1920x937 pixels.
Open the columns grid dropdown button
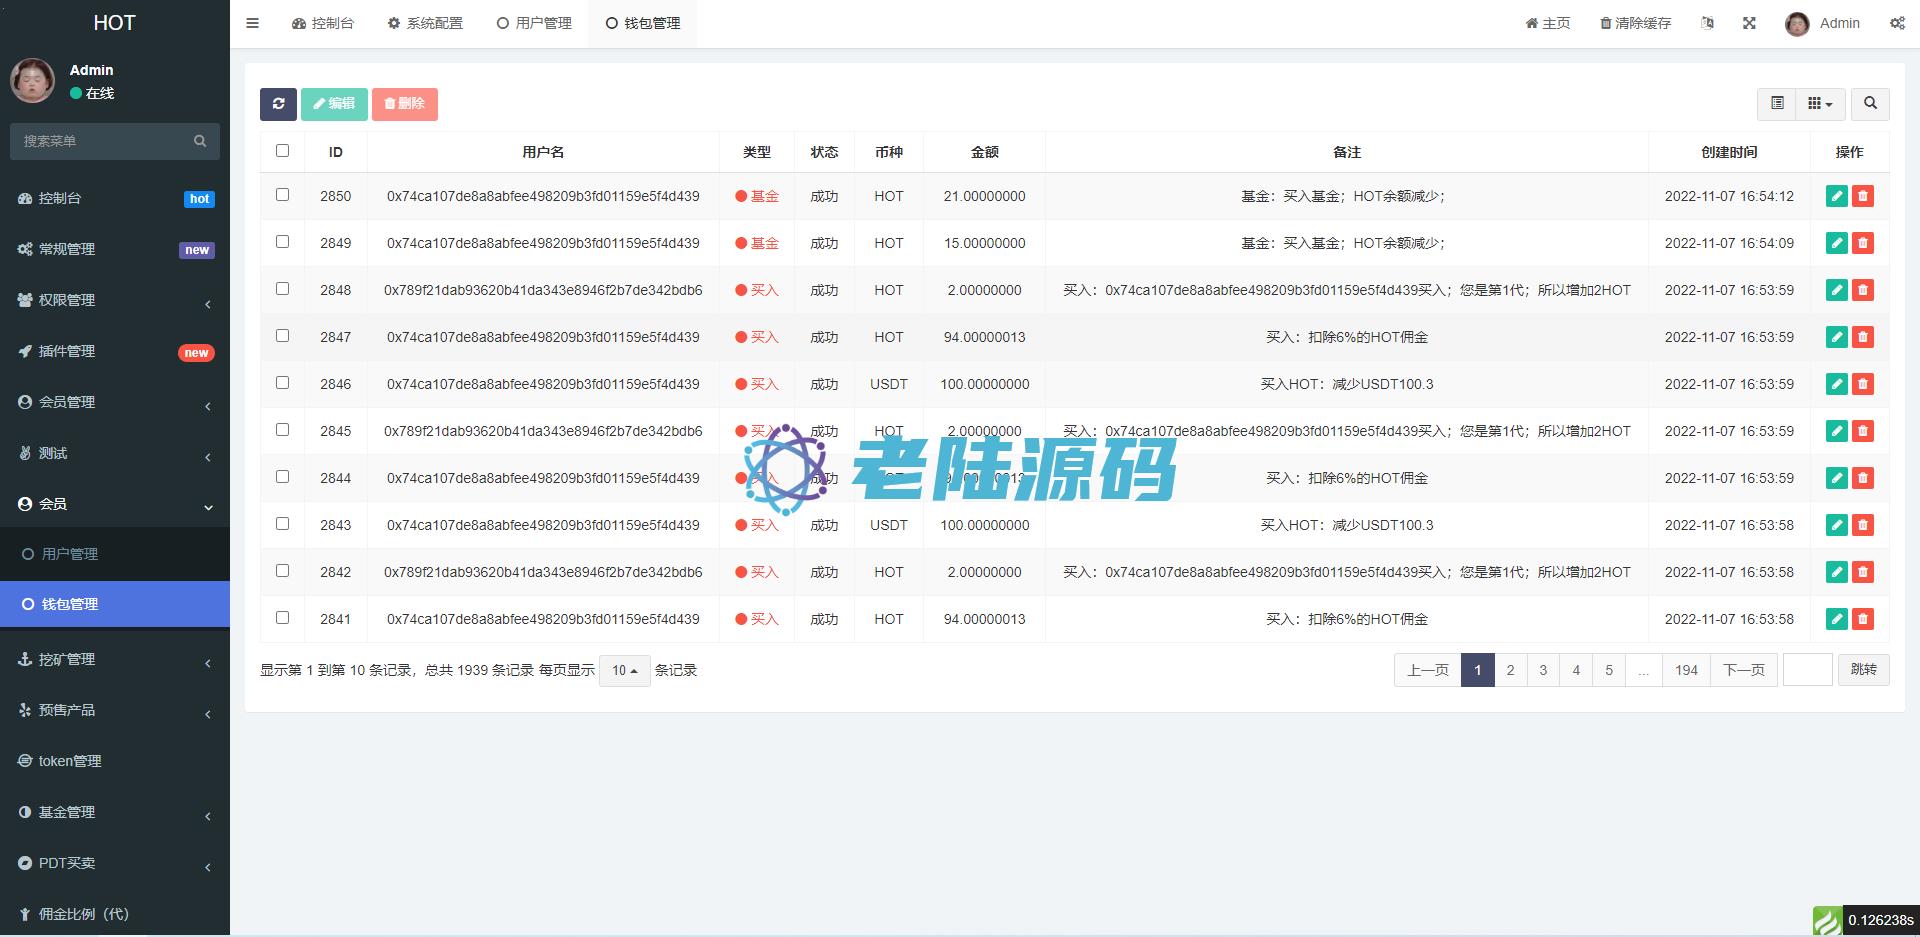pyautogui.click(x=1820, y=104)
